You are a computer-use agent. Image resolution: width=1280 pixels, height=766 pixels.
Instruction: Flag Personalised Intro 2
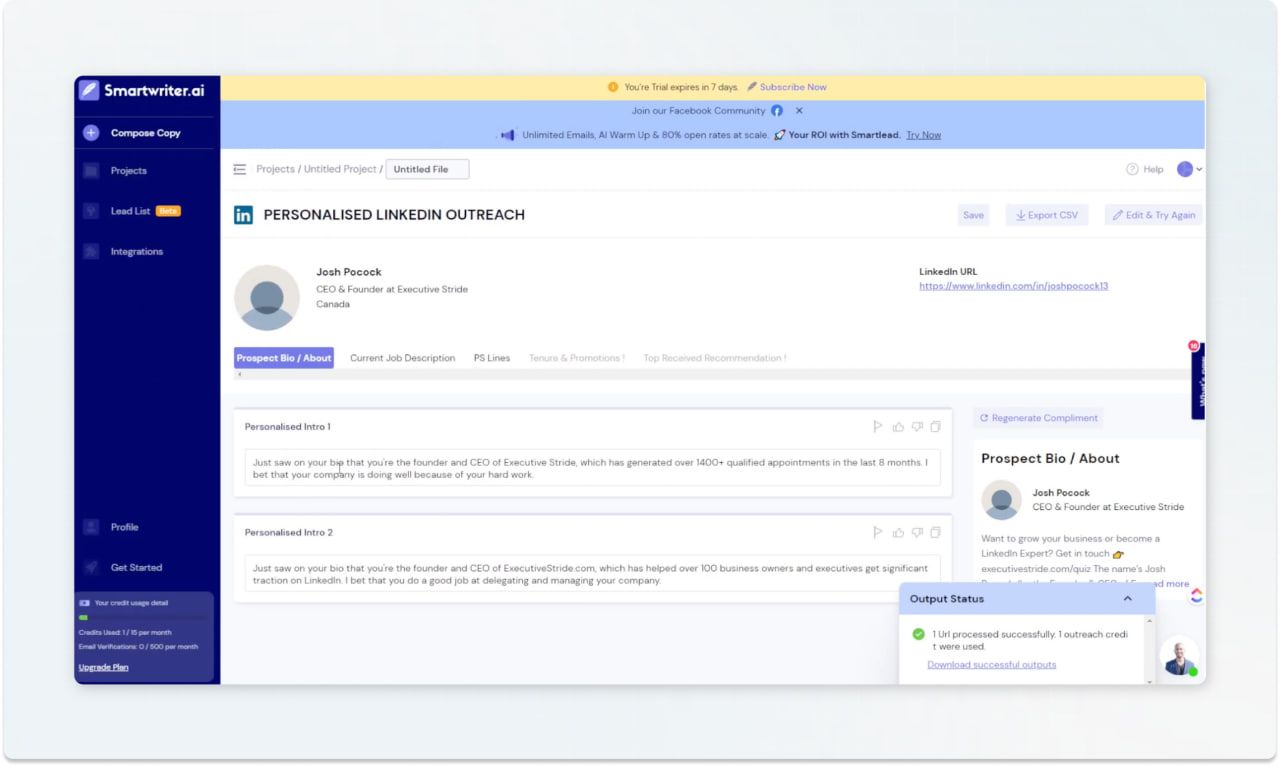(x=878, y=533)
